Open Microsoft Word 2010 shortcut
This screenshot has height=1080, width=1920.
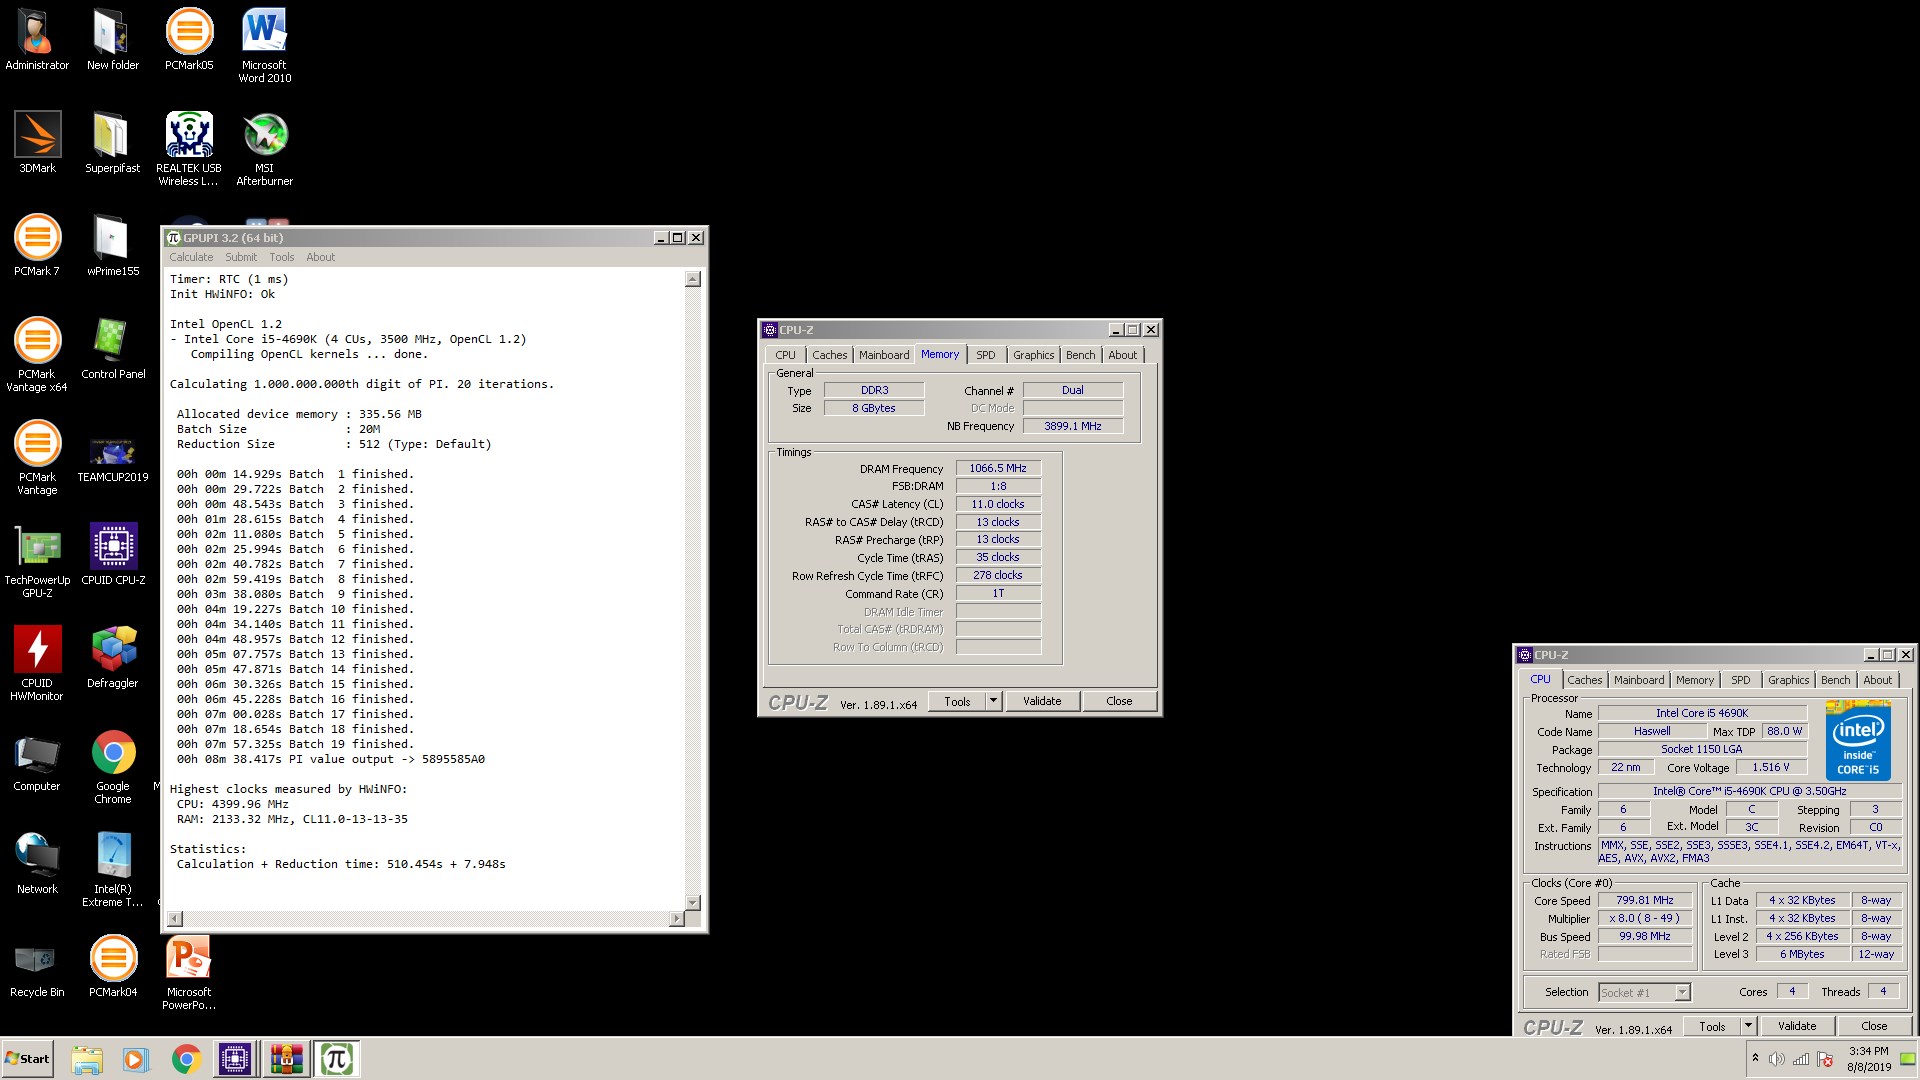264,46
